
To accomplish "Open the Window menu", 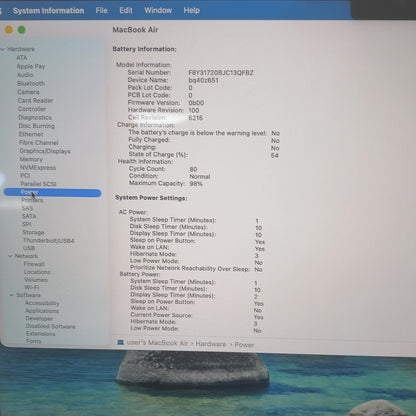I will coord(158,10).
